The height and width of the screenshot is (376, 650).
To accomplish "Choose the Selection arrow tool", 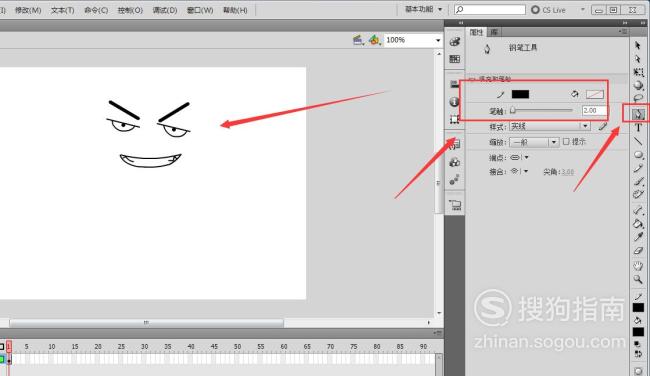I will [x=638, y=46].
